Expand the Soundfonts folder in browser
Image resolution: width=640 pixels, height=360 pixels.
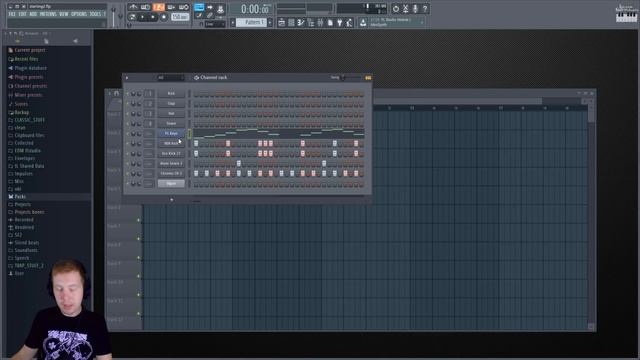click(23, 250)
